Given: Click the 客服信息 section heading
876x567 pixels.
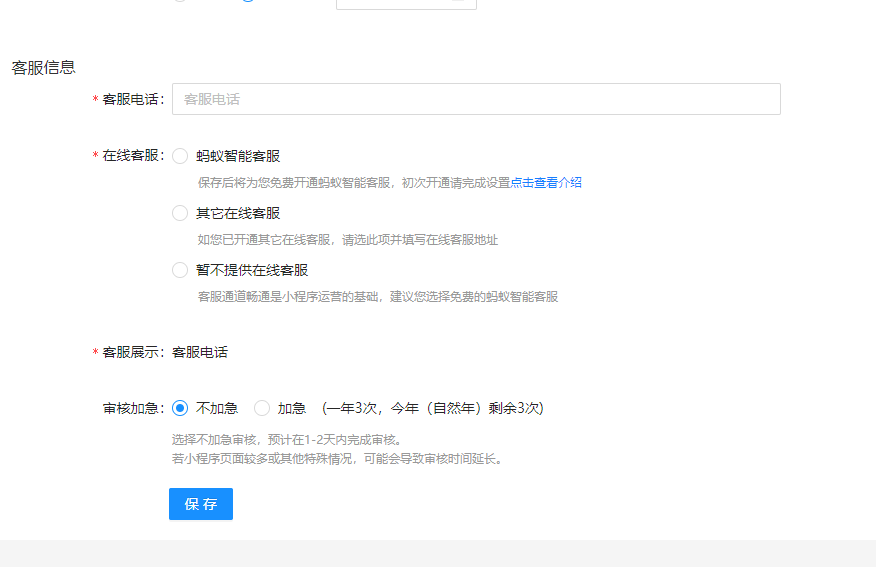Looking at the screenshot, I should pyautogui.click(x=44, y=68).
